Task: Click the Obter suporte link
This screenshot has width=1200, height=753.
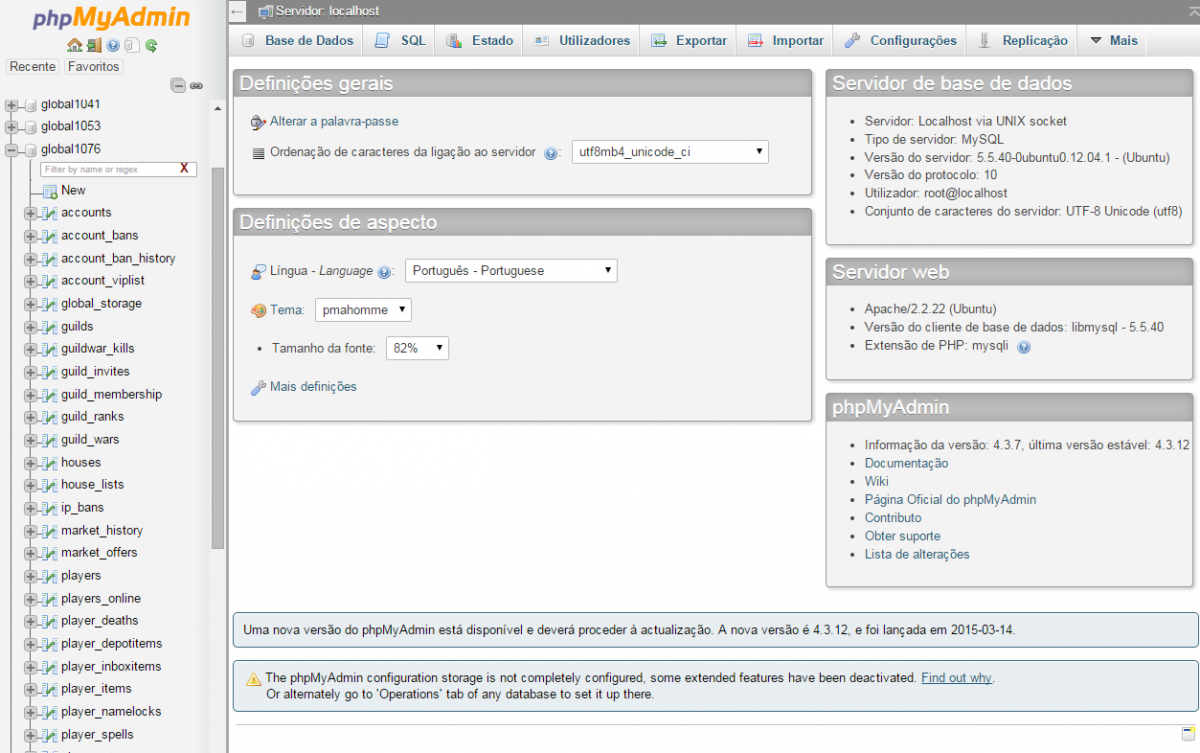Action: tap(902, 537)
